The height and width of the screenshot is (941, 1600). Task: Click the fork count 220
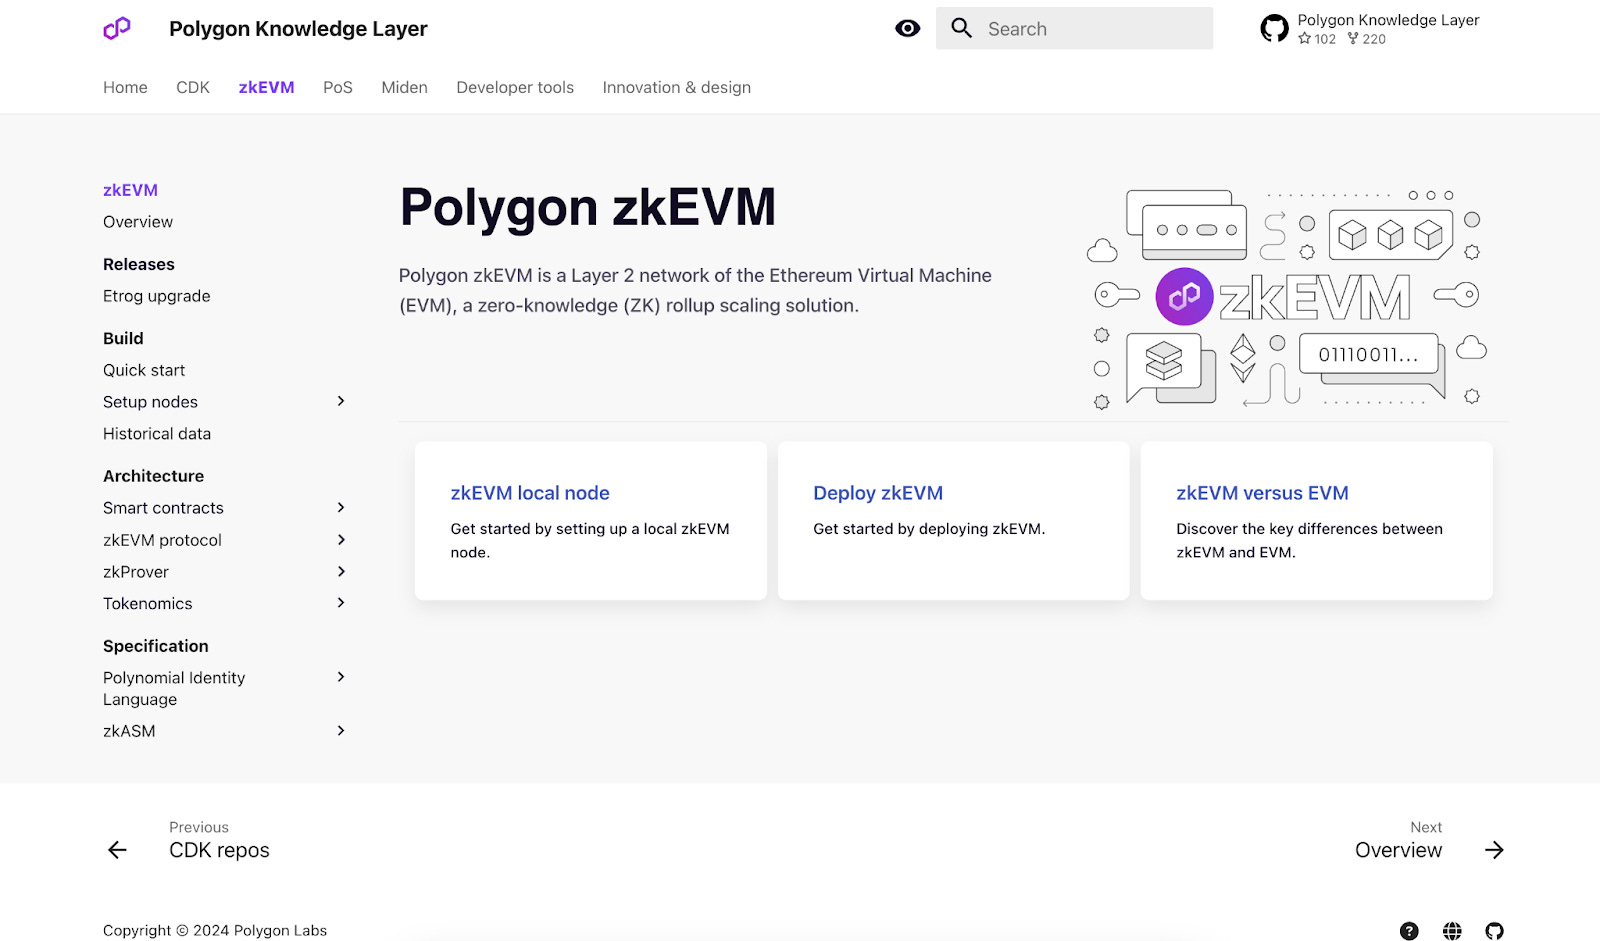pyautogui.click(x=1367, y=39)
